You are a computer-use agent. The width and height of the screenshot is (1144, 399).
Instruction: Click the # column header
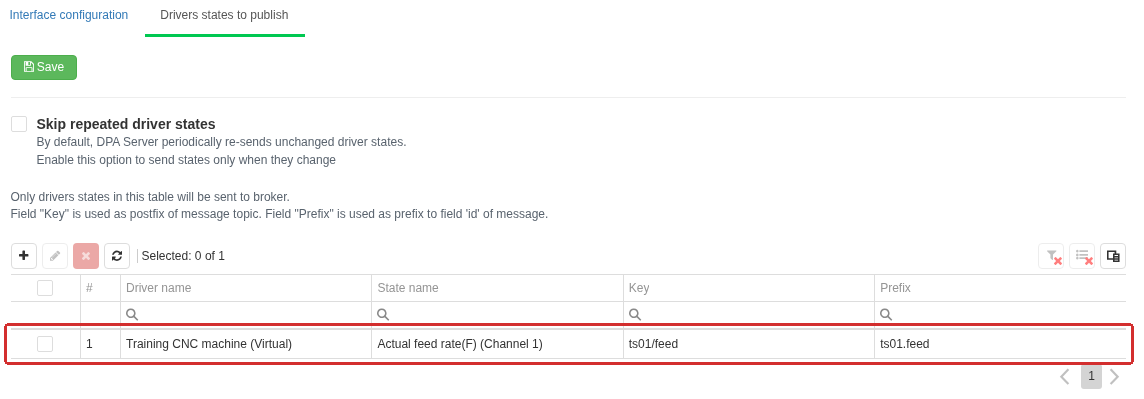coord(101,288)
